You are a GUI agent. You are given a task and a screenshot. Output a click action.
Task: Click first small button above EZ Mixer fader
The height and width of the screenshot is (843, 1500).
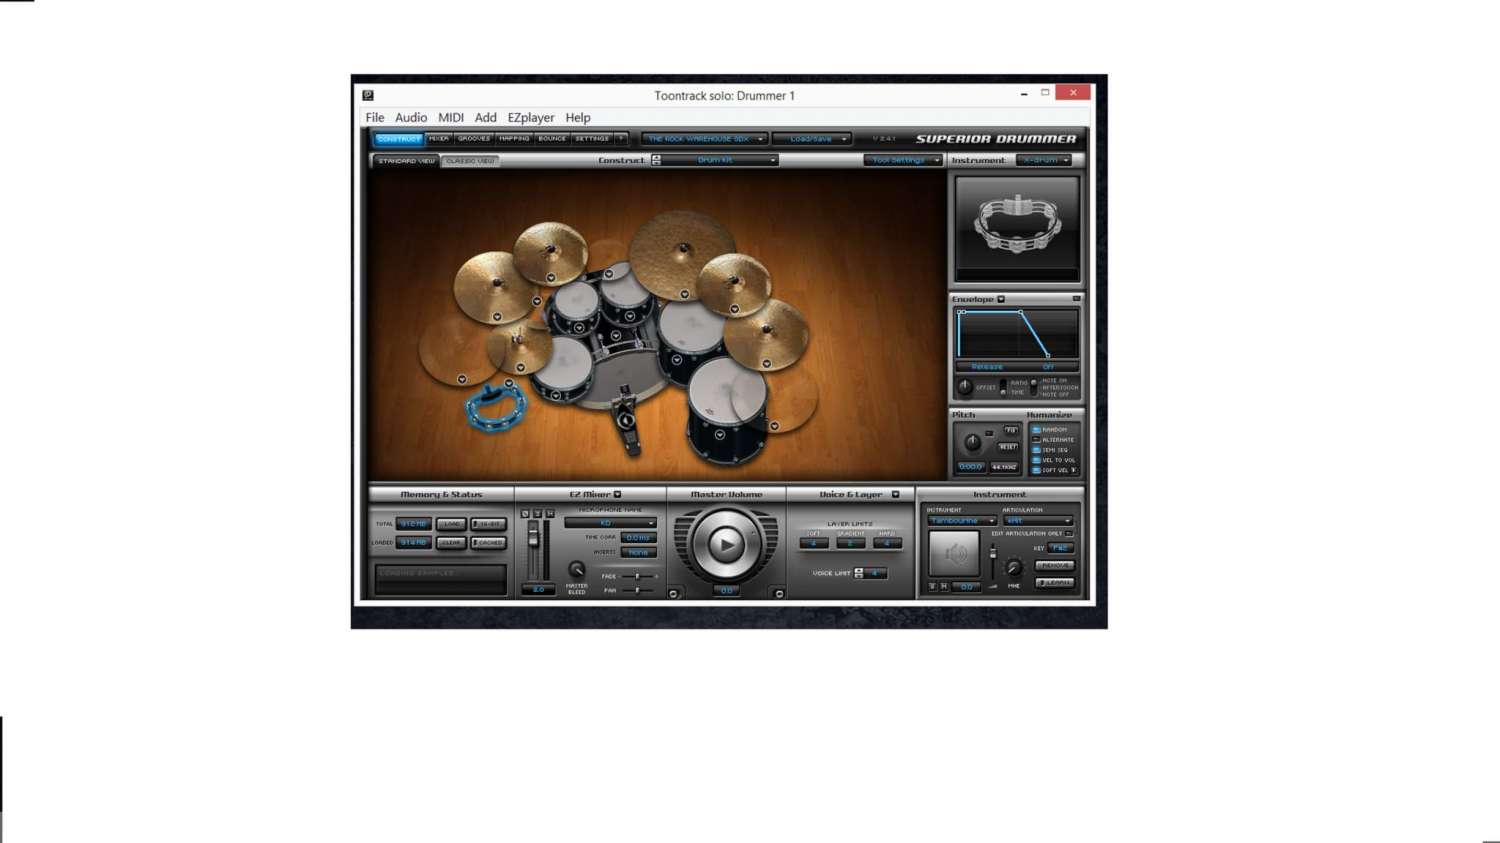(x=525, y=514)
